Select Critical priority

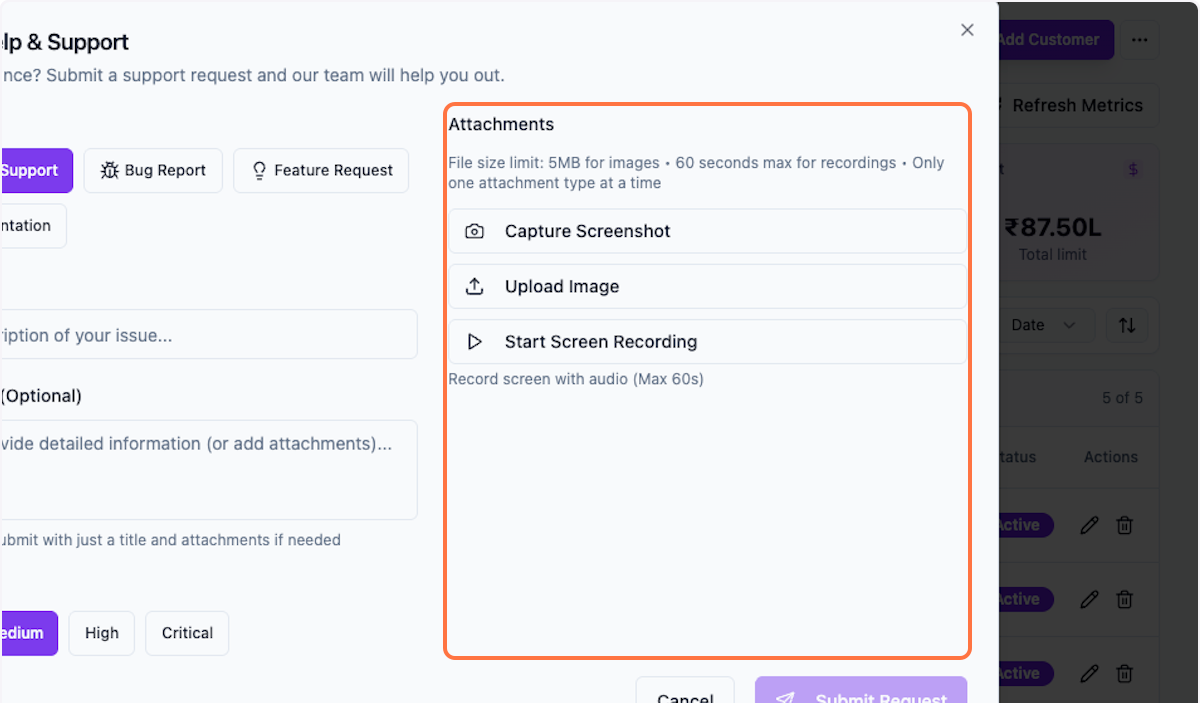[x=187, y=633]
